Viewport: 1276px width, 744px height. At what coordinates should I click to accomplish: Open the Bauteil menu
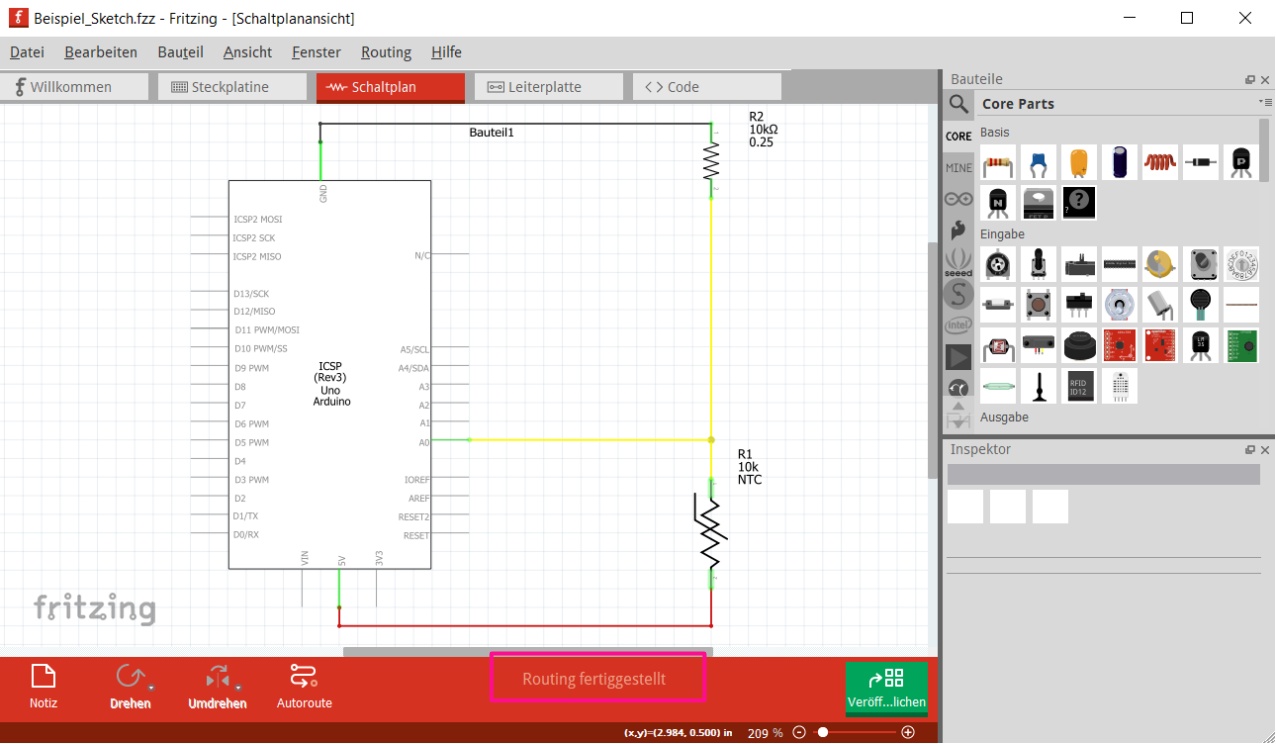pos(180,52)
